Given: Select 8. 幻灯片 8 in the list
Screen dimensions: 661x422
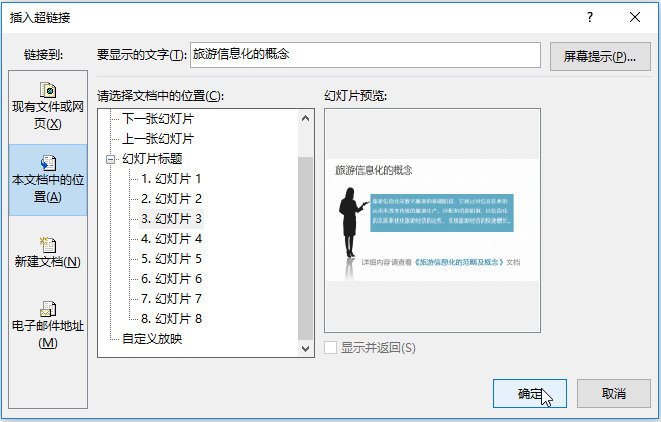Looking at the screenshot, I should (172, 318).
